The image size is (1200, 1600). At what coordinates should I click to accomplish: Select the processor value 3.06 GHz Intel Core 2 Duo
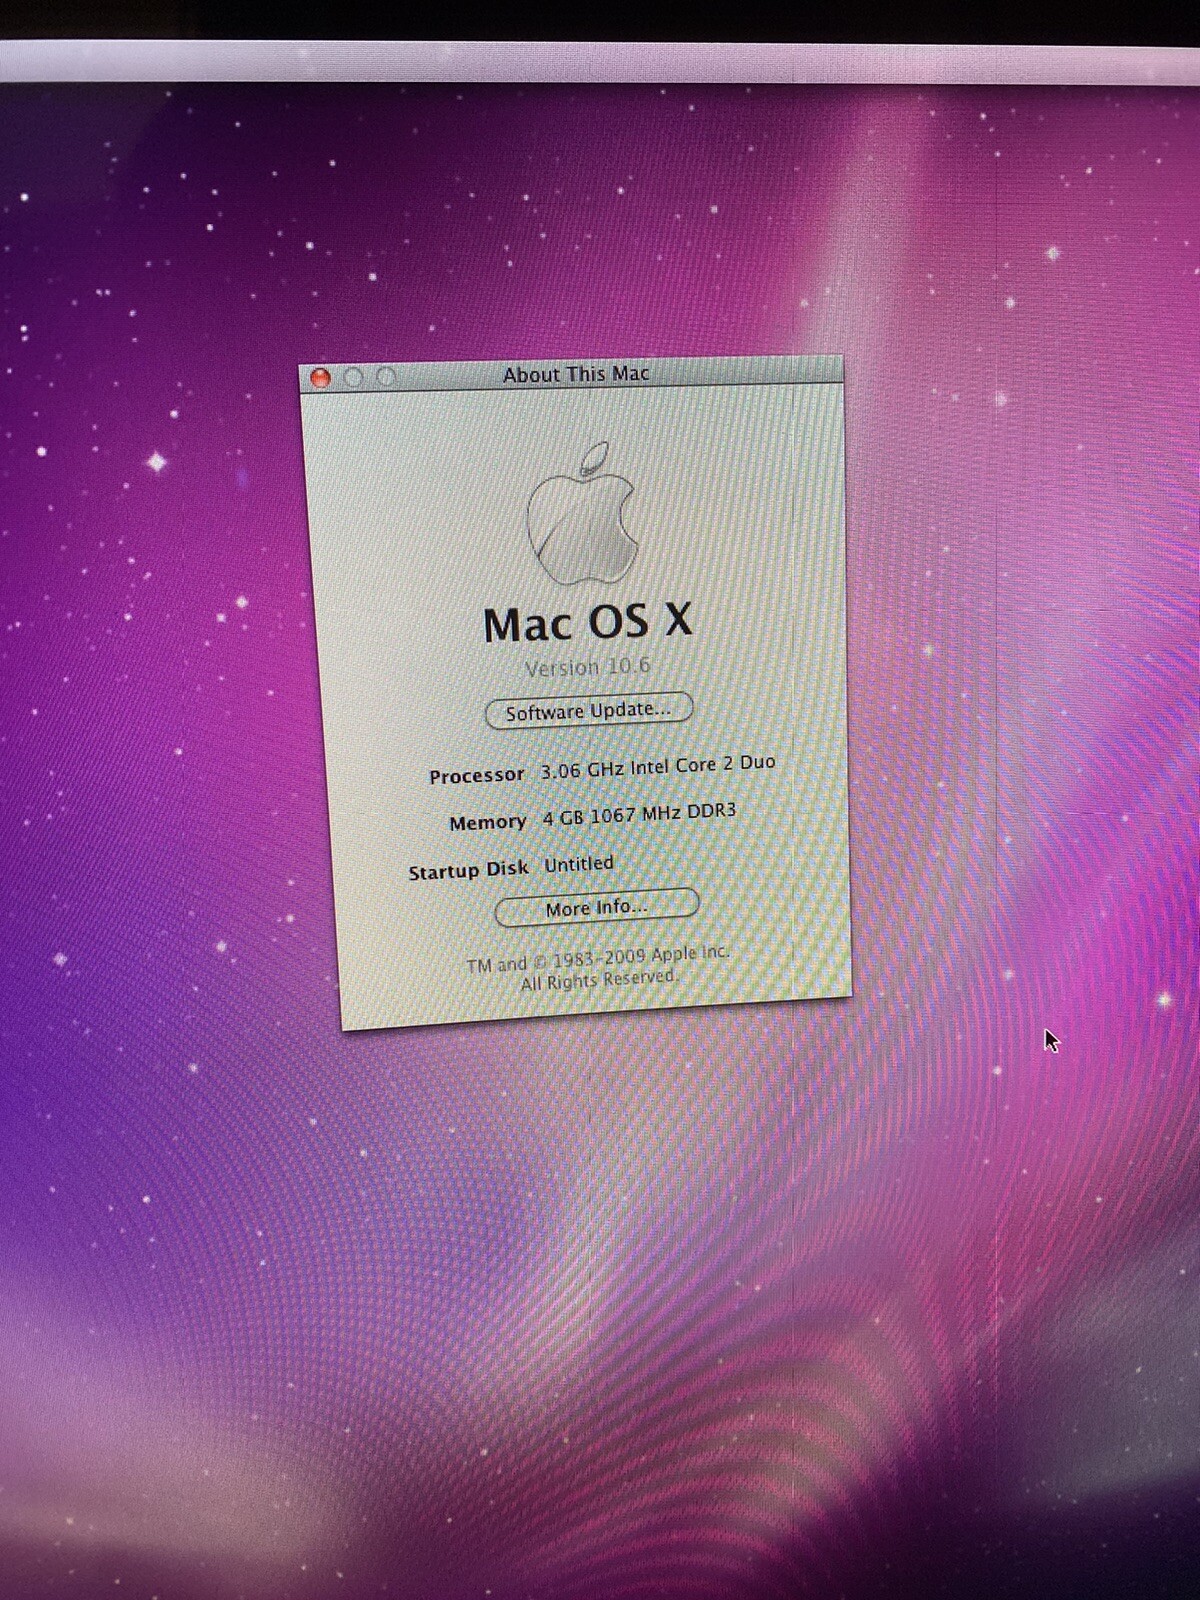658,766
